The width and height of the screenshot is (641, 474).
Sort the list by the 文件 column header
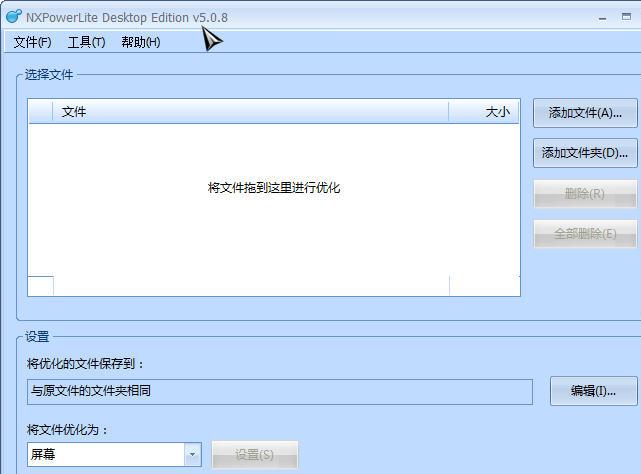click(250, 112)
